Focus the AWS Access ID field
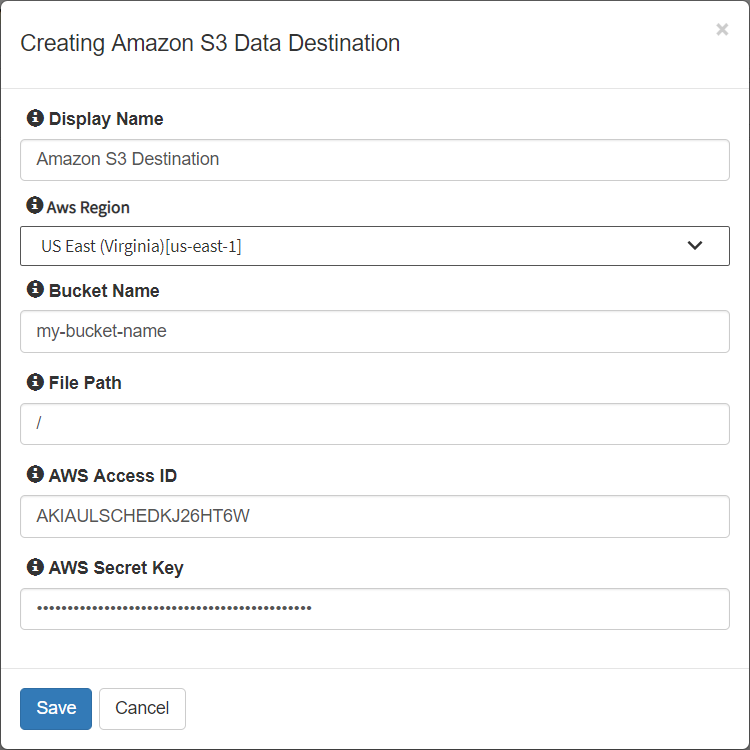 click(x=375, y=516)
